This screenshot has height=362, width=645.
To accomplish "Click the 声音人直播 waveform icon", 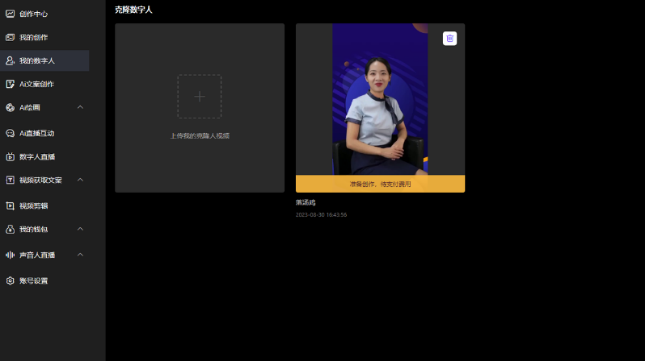I will tap(10, 255).
